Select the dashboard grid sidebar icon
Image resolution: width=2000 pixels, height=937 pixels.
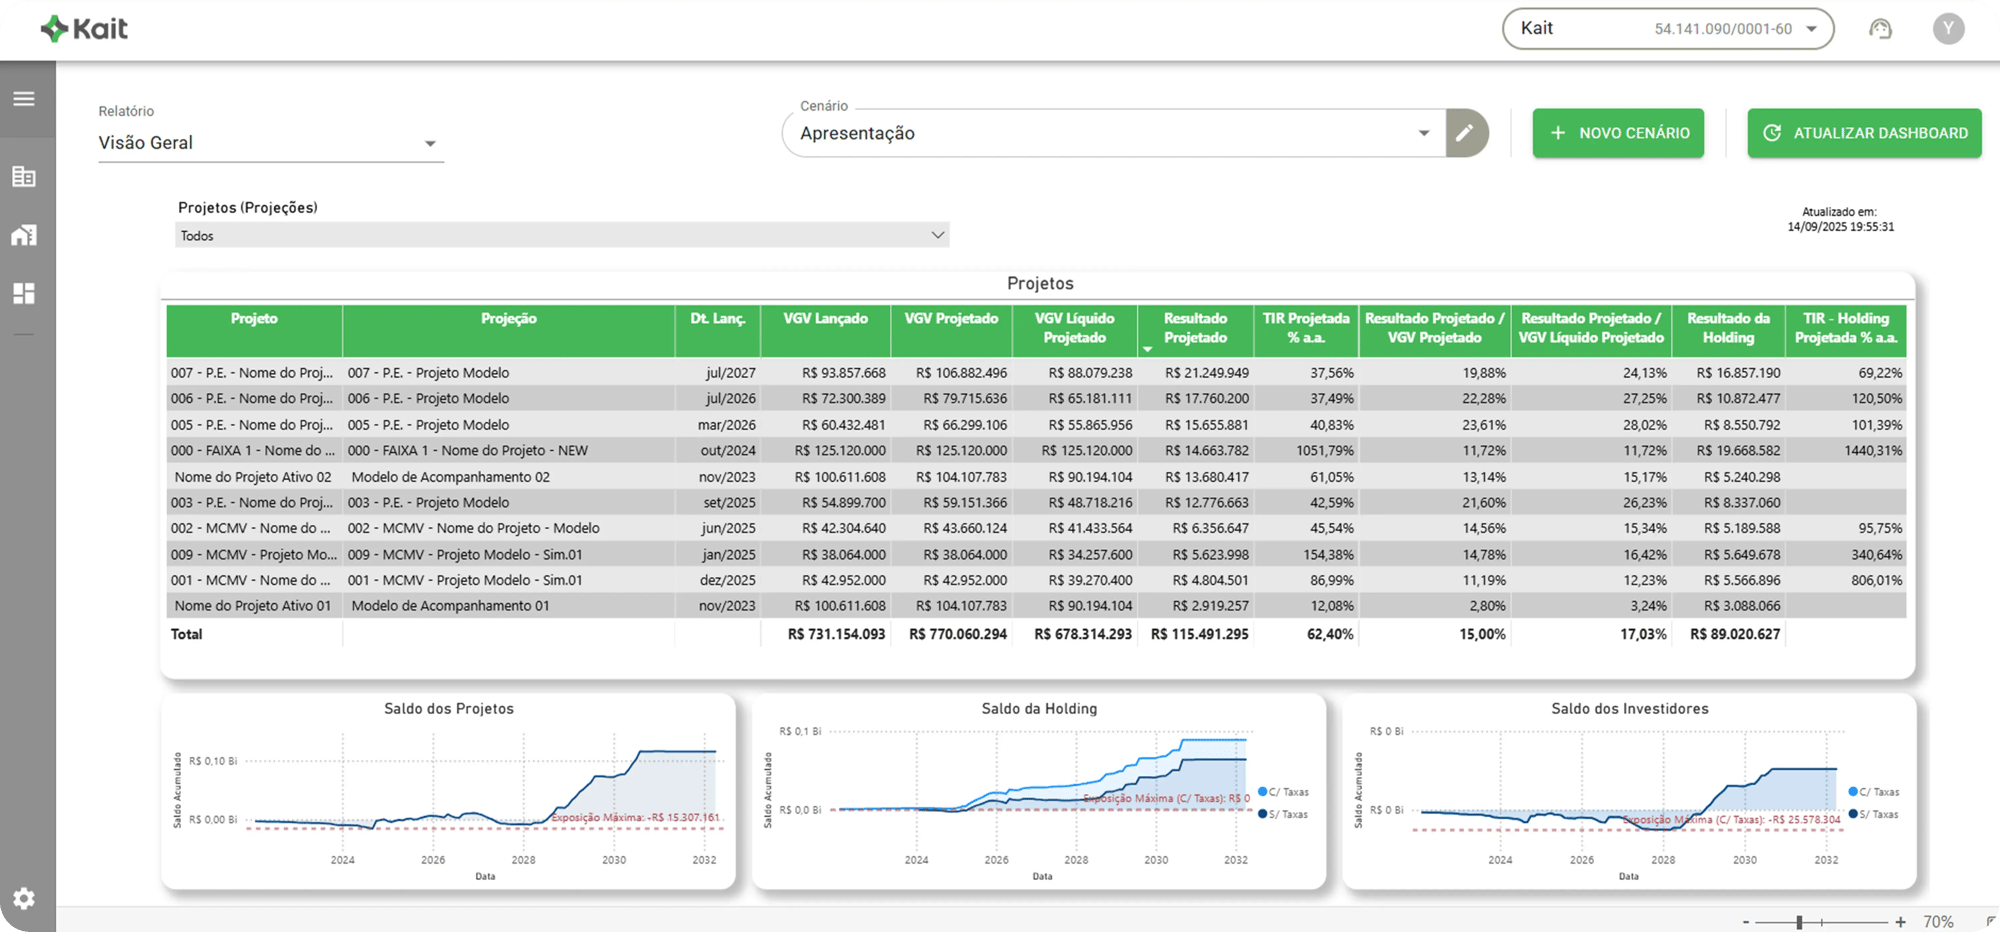pyautogui.click(x=24, y=293)
